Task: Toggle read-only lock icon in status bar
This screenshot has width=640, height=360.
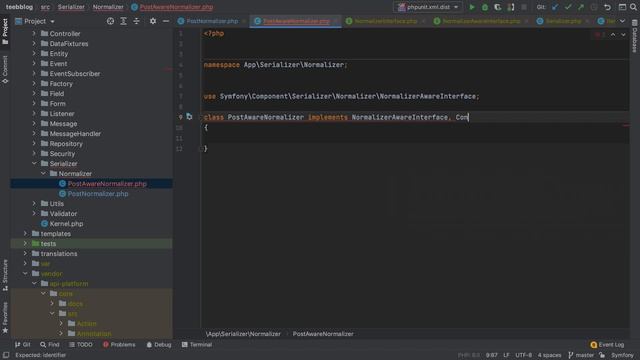Action: [602, 355]
